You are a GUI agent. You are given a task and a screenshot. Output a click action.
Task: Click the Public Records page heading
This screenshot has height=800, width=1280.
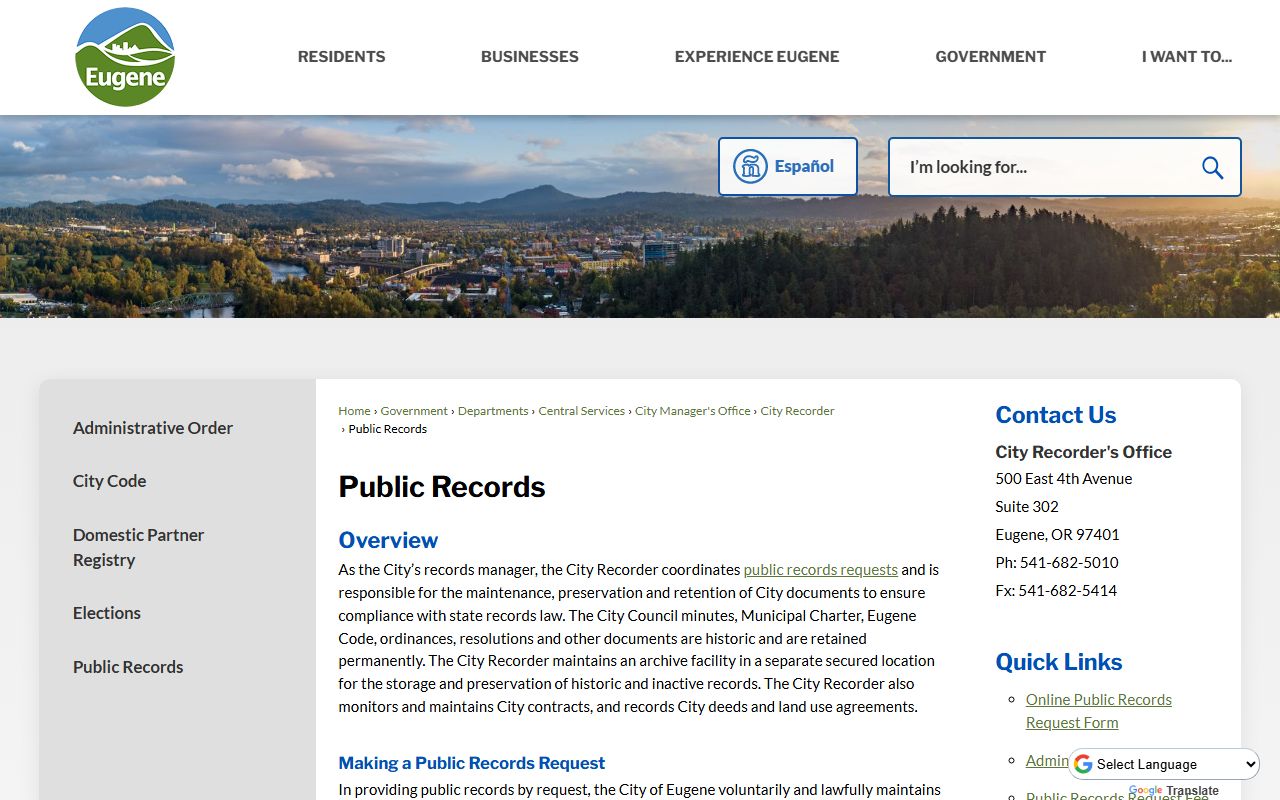pos(442,487)
